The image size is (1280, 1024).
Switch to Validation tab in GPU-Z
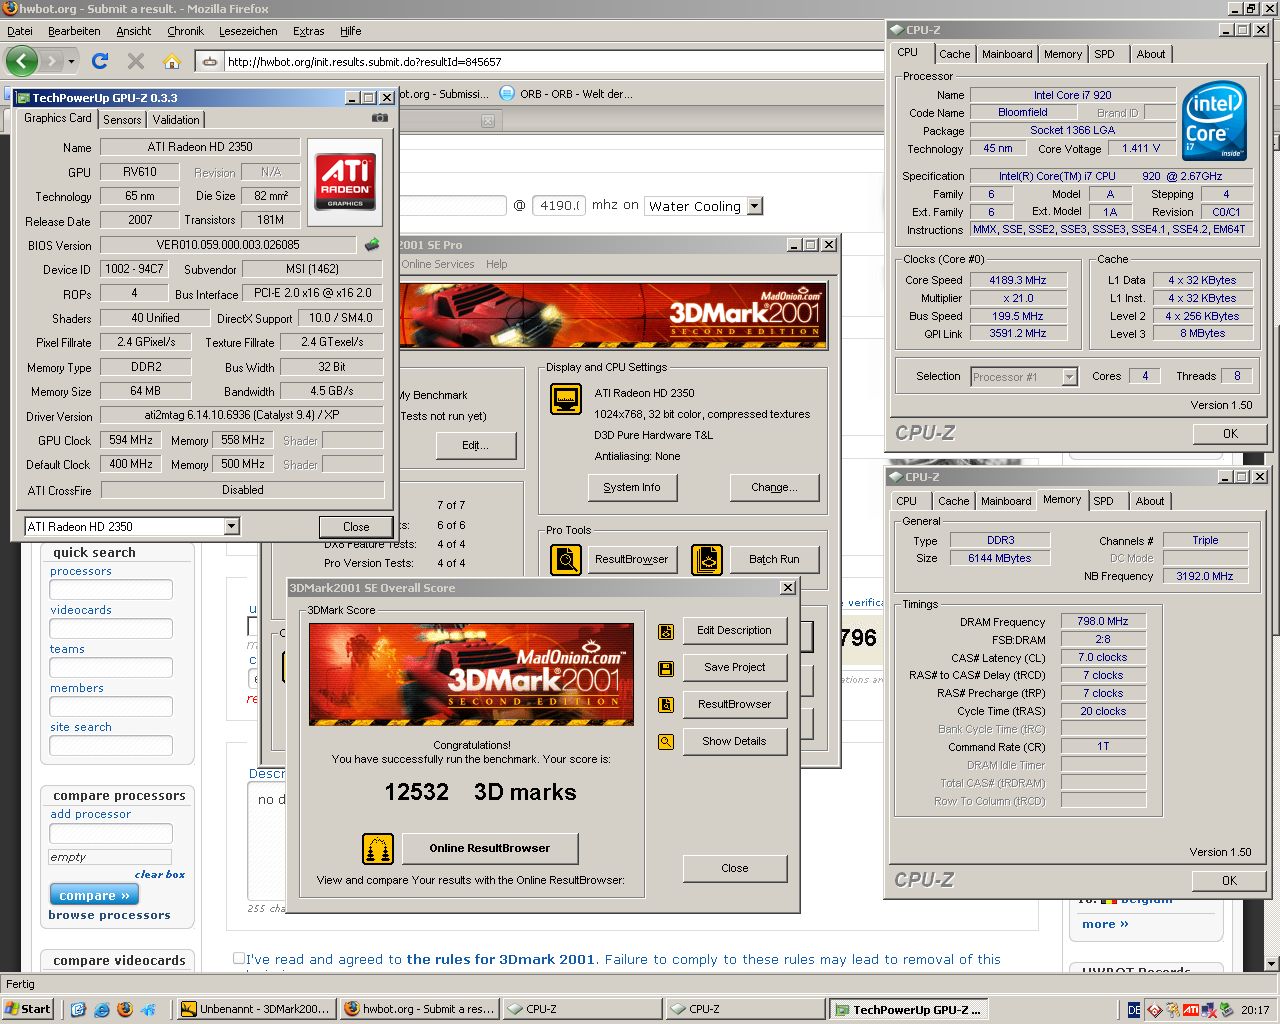176,120
